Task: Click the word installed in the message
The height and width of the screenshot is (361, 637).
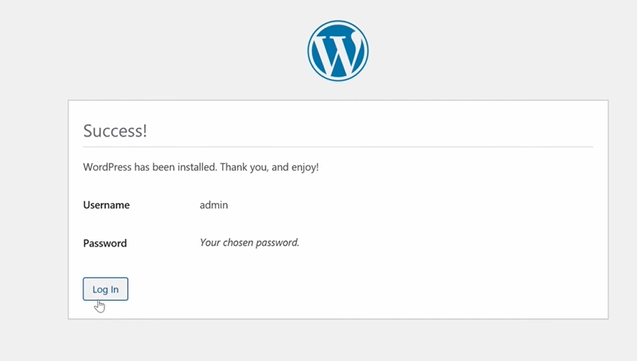Action: pyautogui.click(x=197, y=167)
